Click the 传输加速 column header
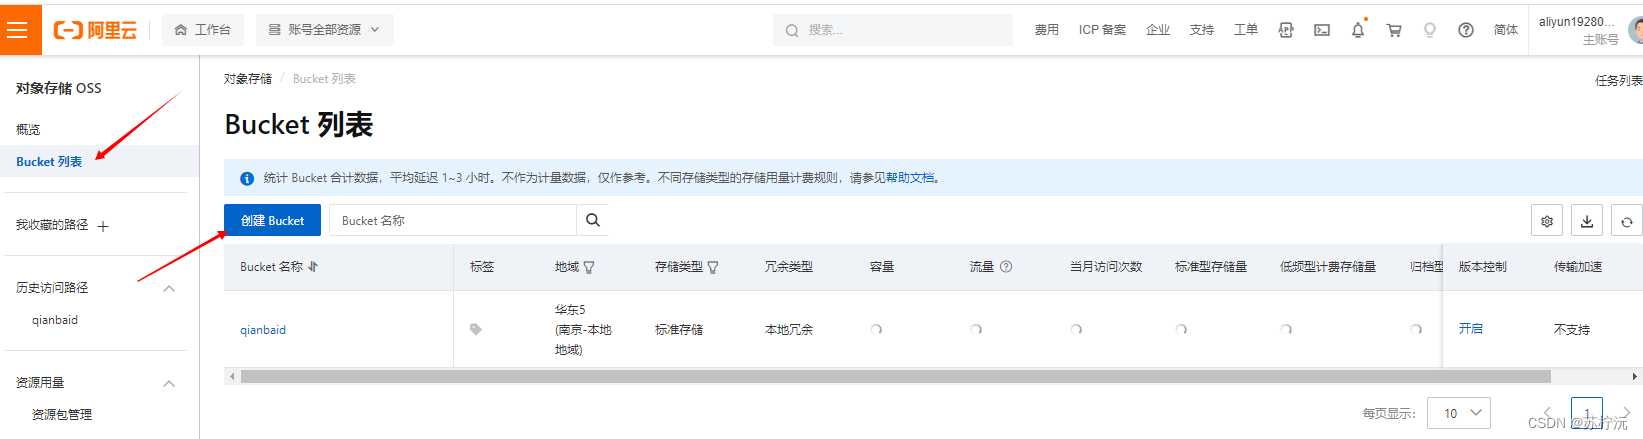 [1578, 267]
